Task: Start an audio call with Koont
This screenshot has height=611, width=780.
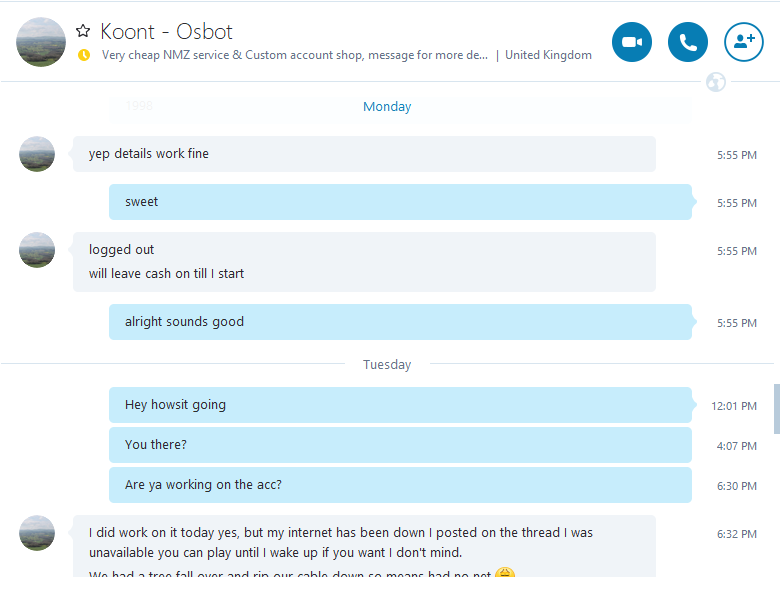Action: coord(688,42)
